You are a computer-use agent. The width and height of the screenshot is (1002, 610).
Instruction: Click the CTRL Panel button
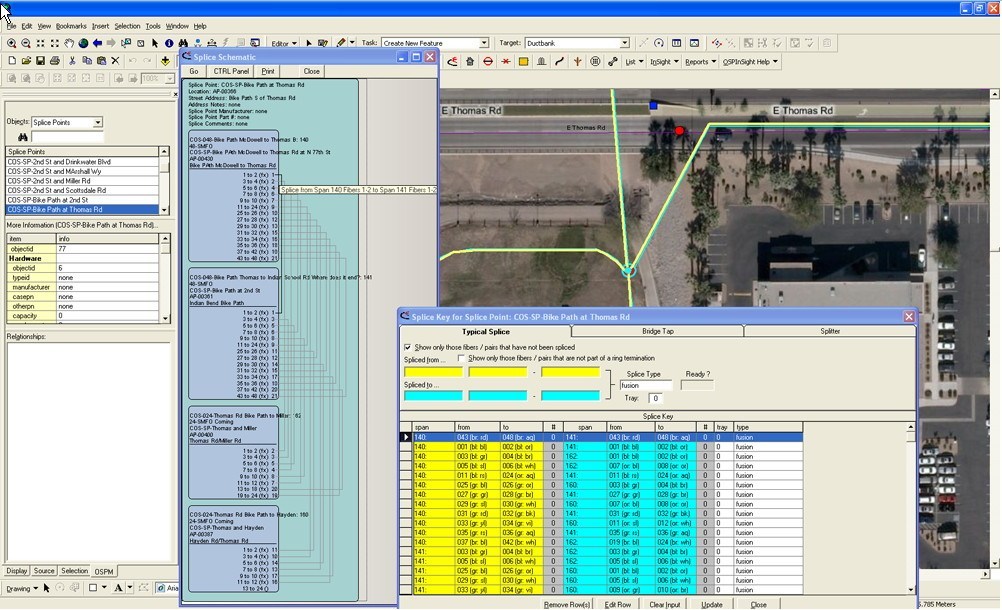pos(231,72)
